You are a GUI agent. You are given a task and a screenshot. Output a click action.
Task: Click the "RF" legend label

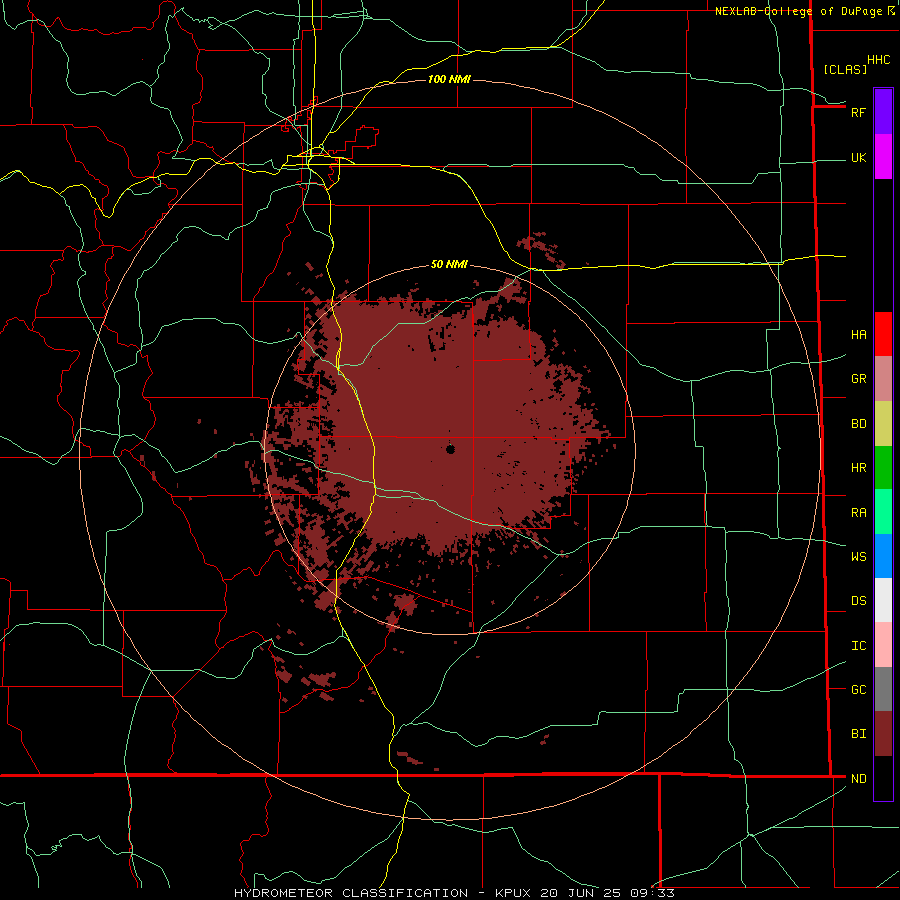858,112
